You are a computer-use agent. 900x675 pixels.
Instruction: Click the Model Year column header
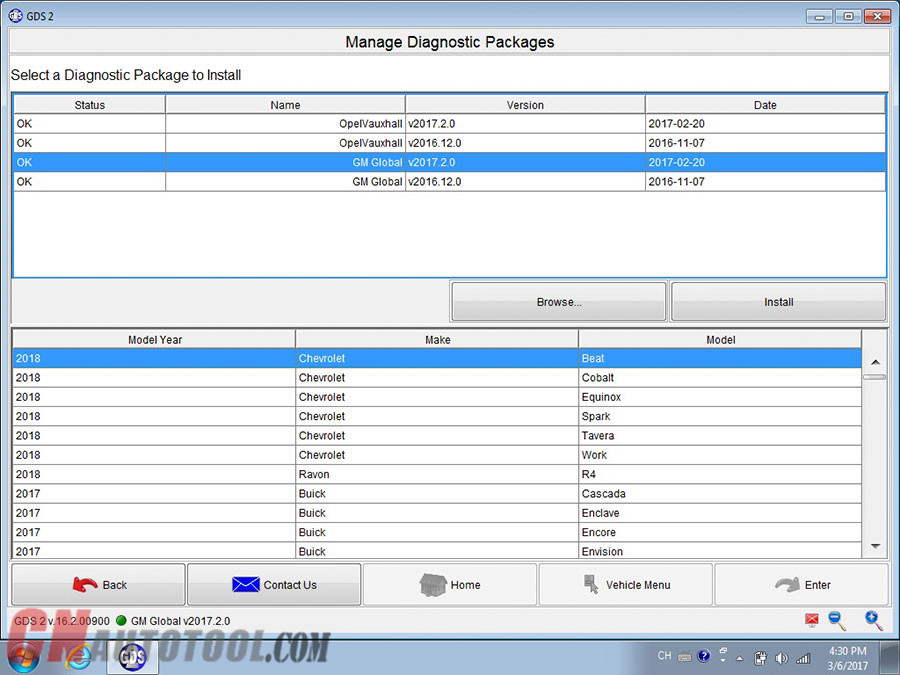[x=154, y=339]
